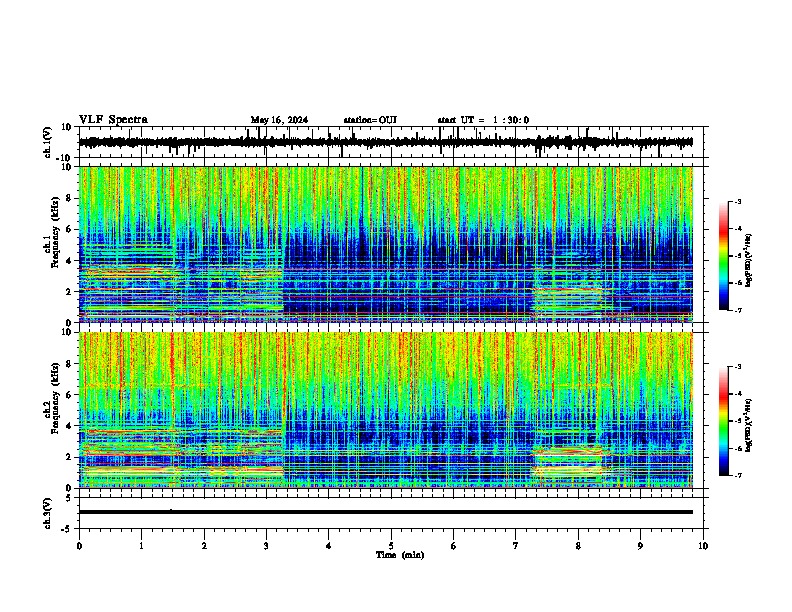This screenshot has height=612, width=792.
Task: Click the "ch.1(V)" waveform axis label
Action: pyautogui.click(x=47, y=142)
